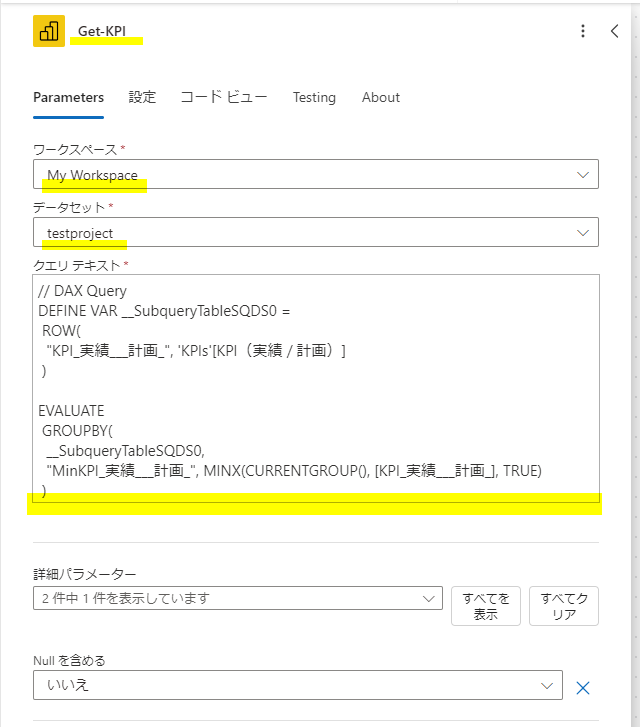Click the すべてクリア button
The height and width of the screenshot is (727, 640).
[x=564, y=606]
